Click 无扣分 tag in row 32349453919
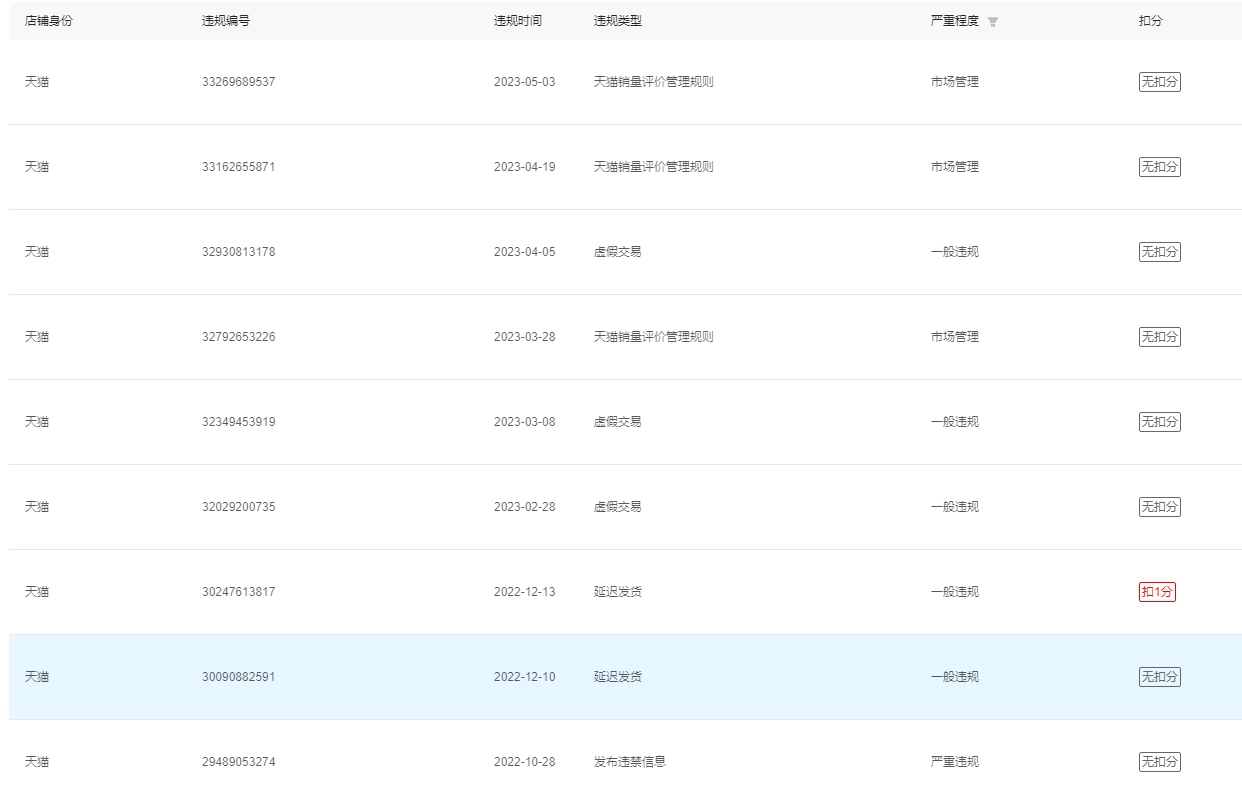The height and width of the screenshot is (797, 1242). pos(1160,422)
